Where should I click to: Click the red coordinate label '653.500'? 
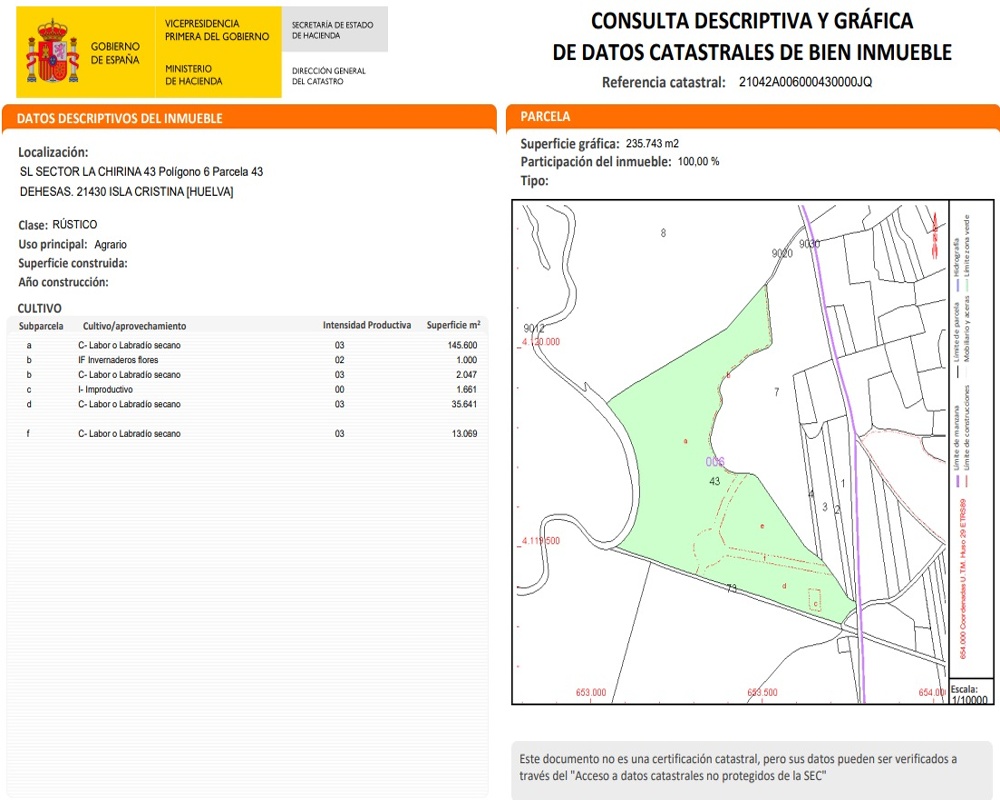[762, 692]
